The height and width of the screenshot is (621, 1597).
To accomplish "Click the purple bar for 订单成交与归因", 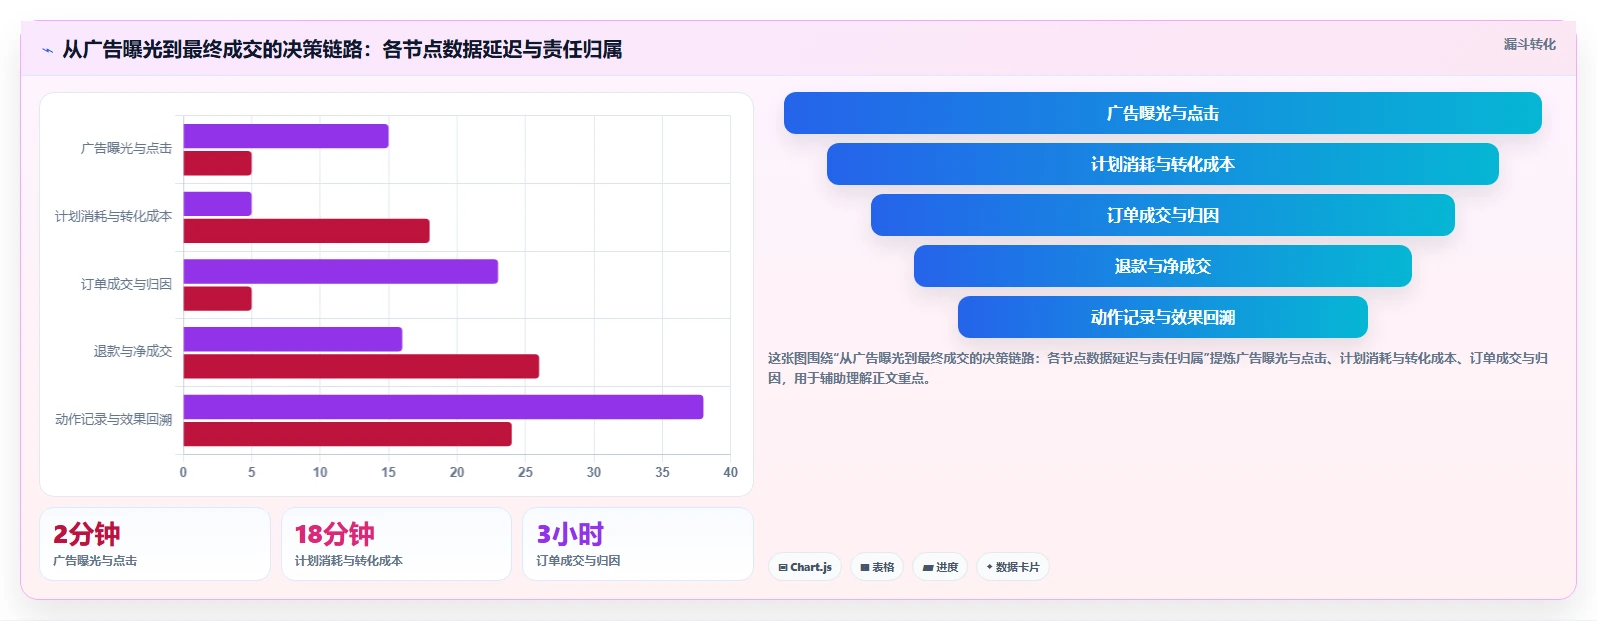I will coord(341,271).
